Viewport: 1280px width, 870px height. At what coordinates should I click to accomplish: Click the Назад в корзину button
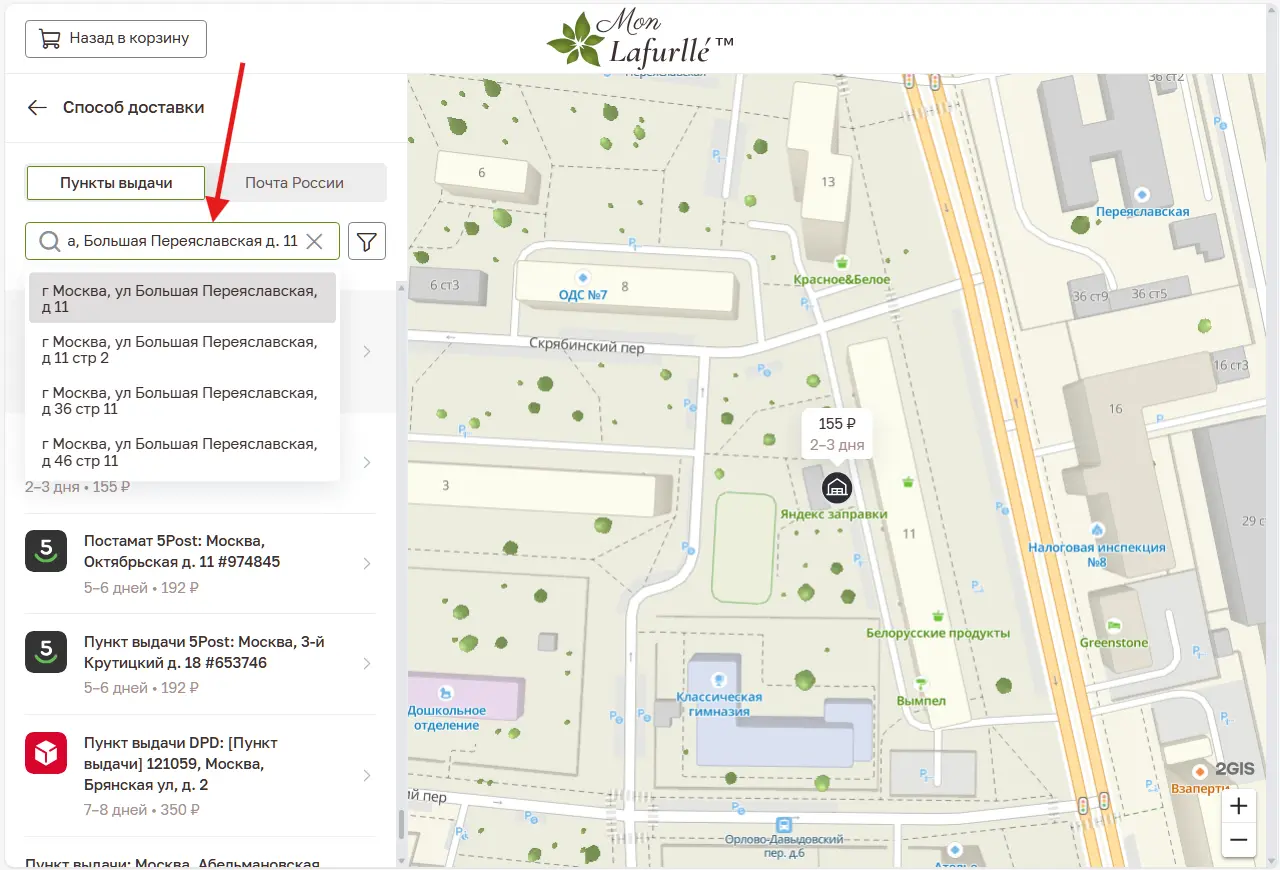coord(115,39)
